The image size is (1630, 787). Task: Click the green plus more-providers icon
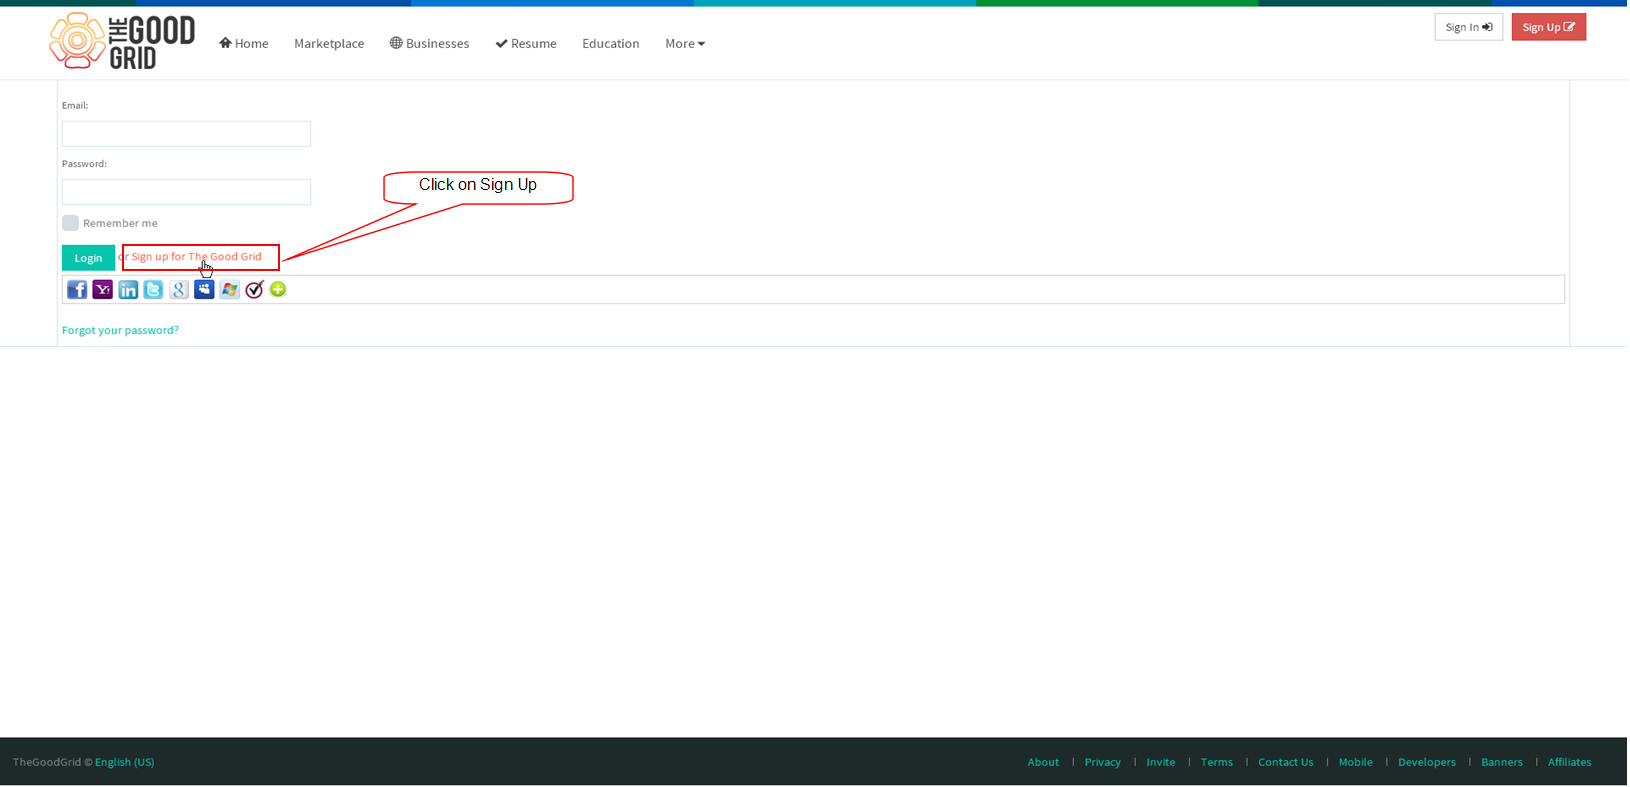(x=278, y=290)
